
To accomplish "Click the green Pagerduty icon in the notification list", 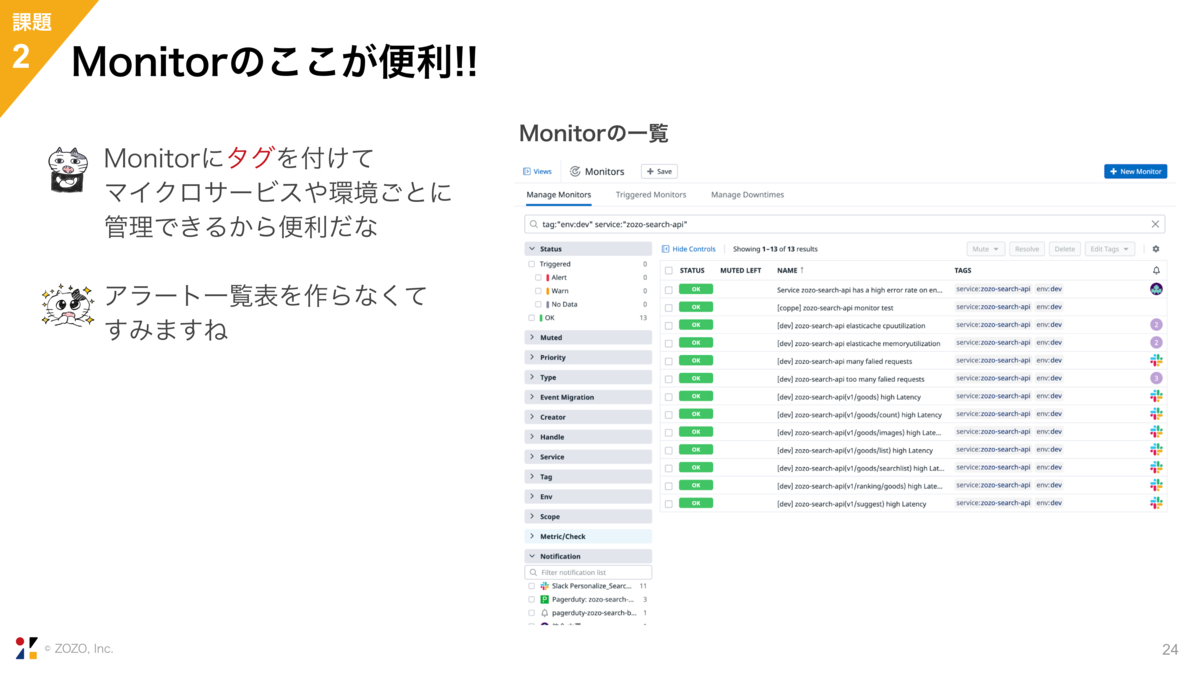I will (545, 599).
